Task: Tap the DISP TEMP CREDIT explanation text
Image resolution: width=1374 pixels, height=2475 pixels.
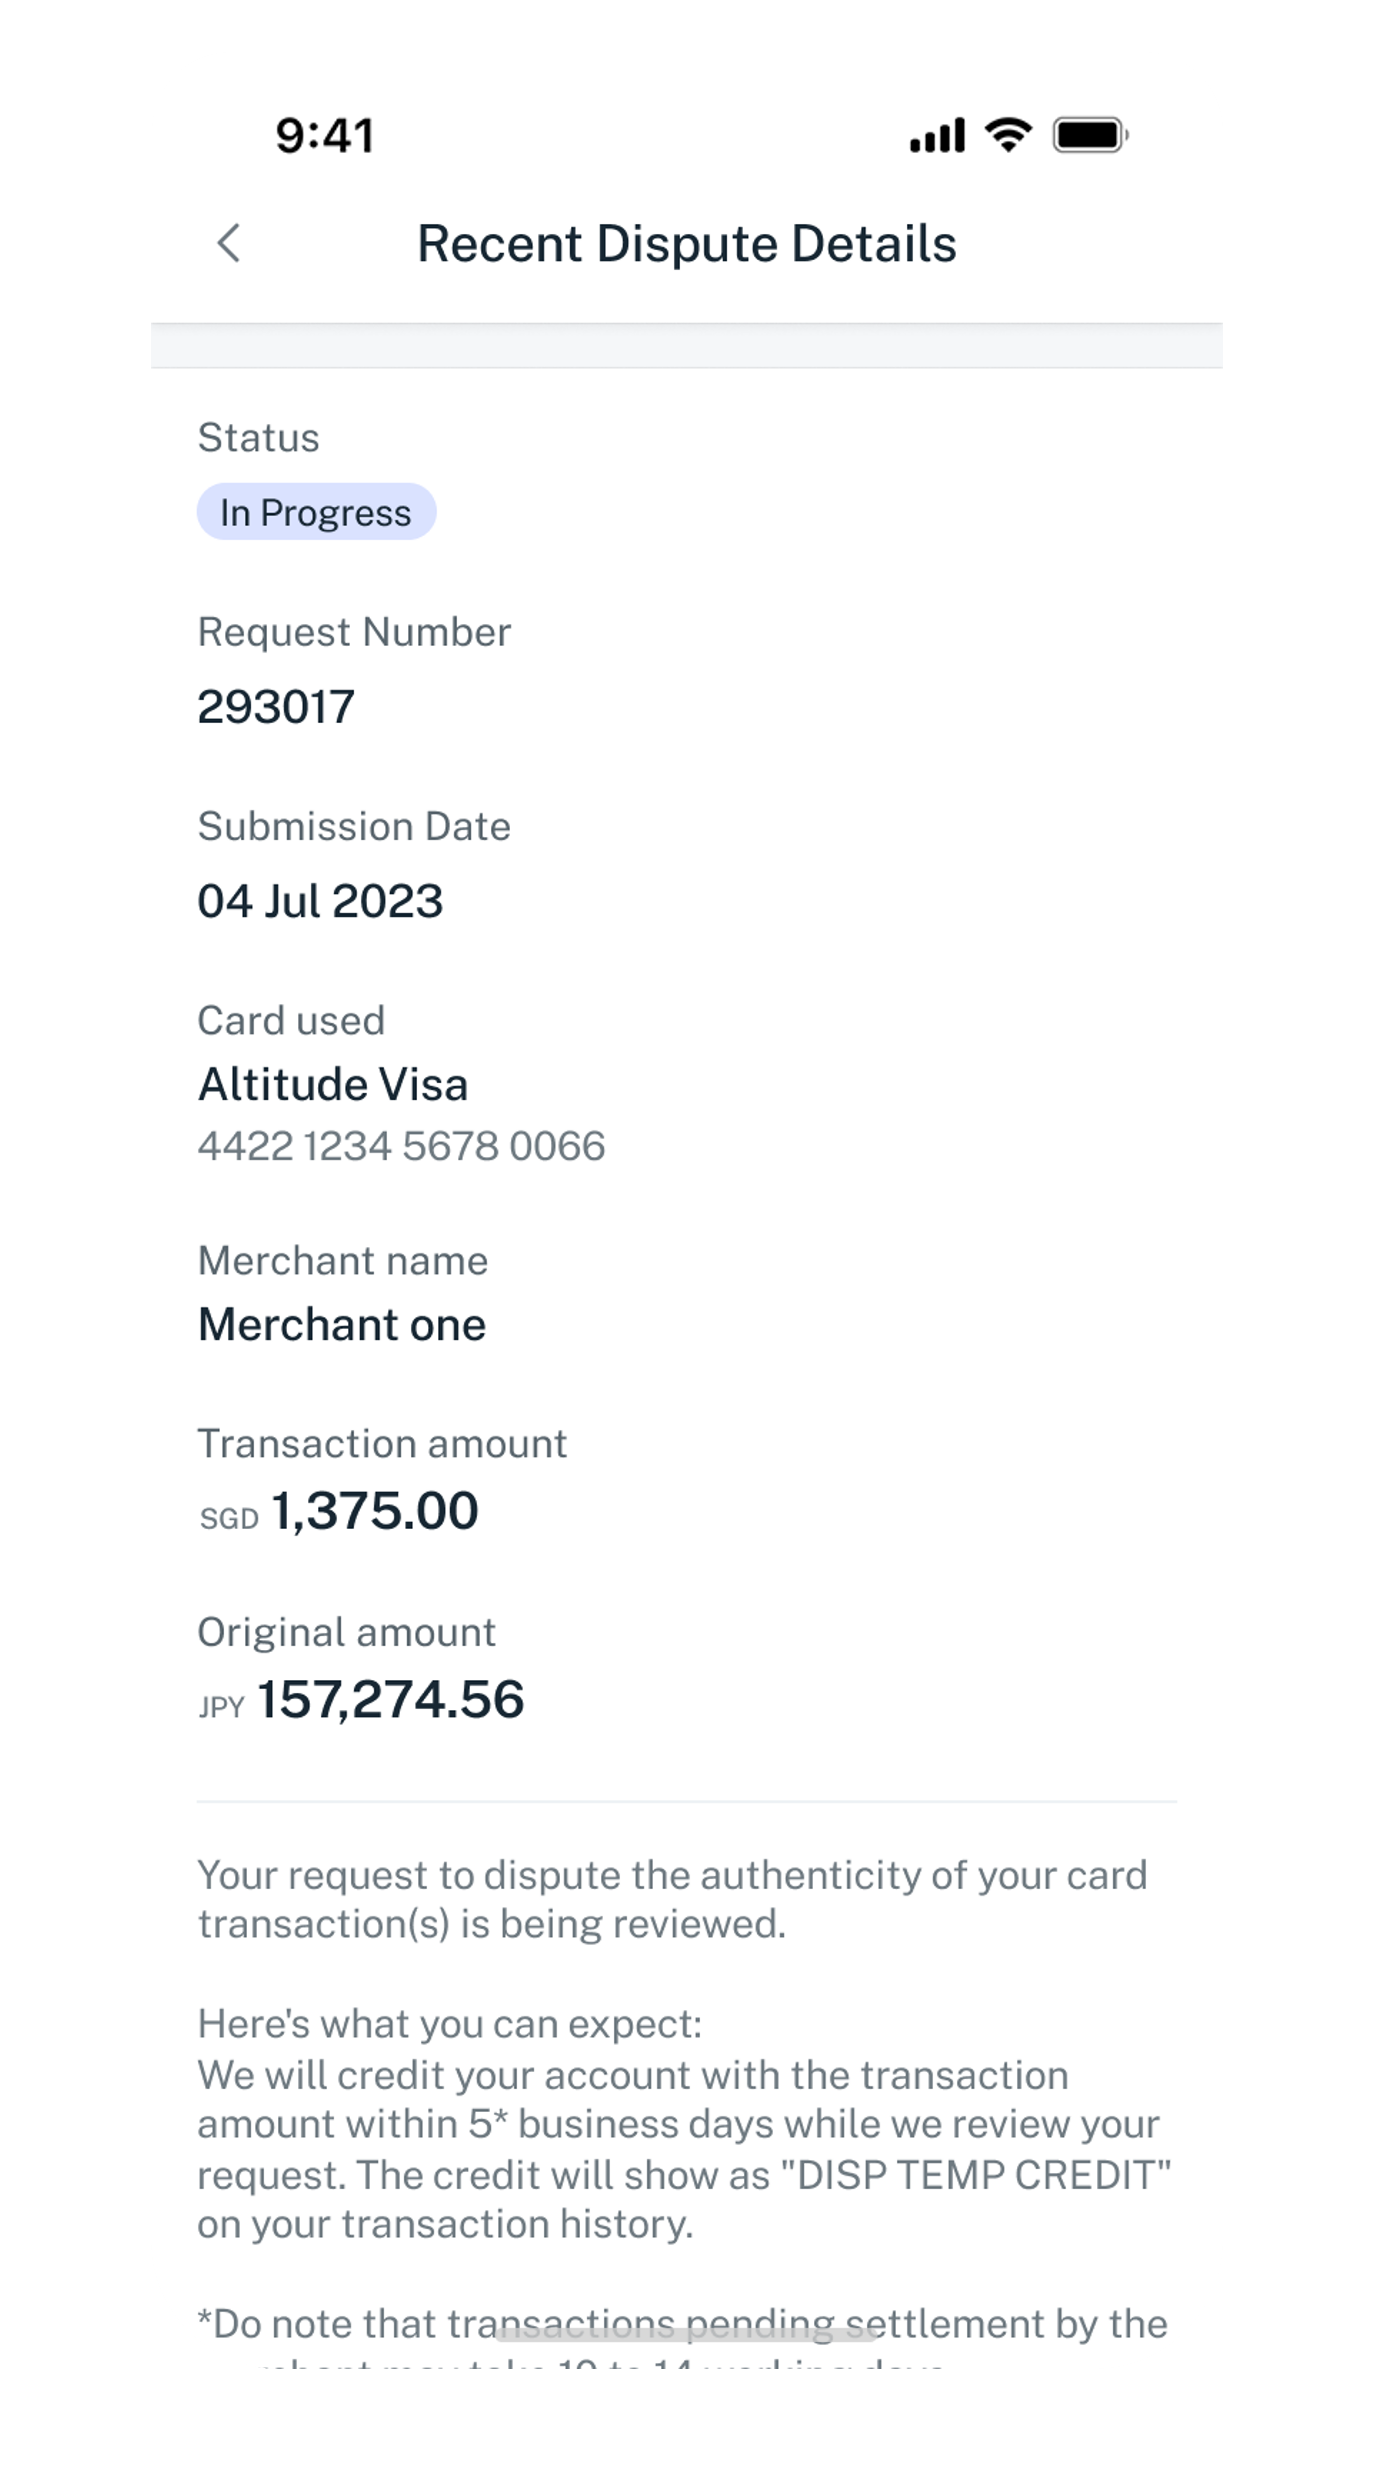Action: coord(684,2148)
